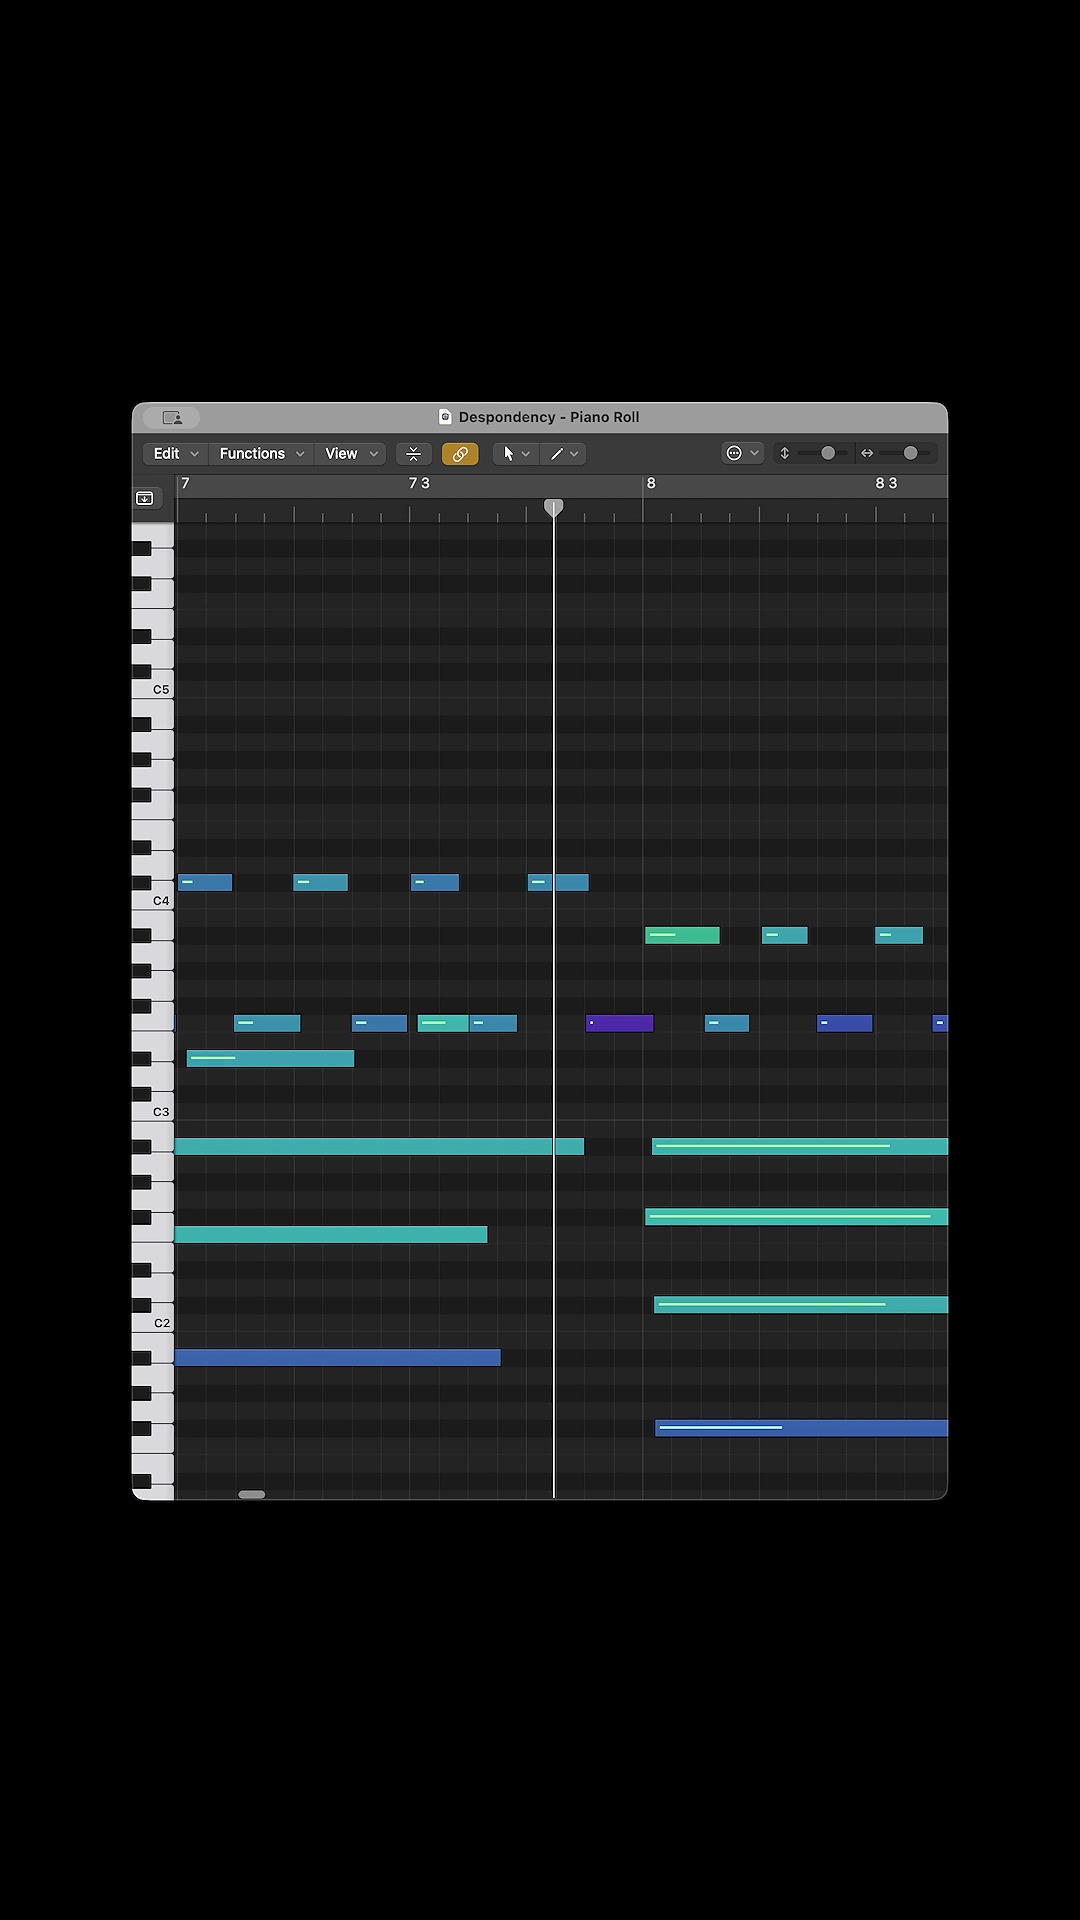Open the View menu

coord(351,453)
